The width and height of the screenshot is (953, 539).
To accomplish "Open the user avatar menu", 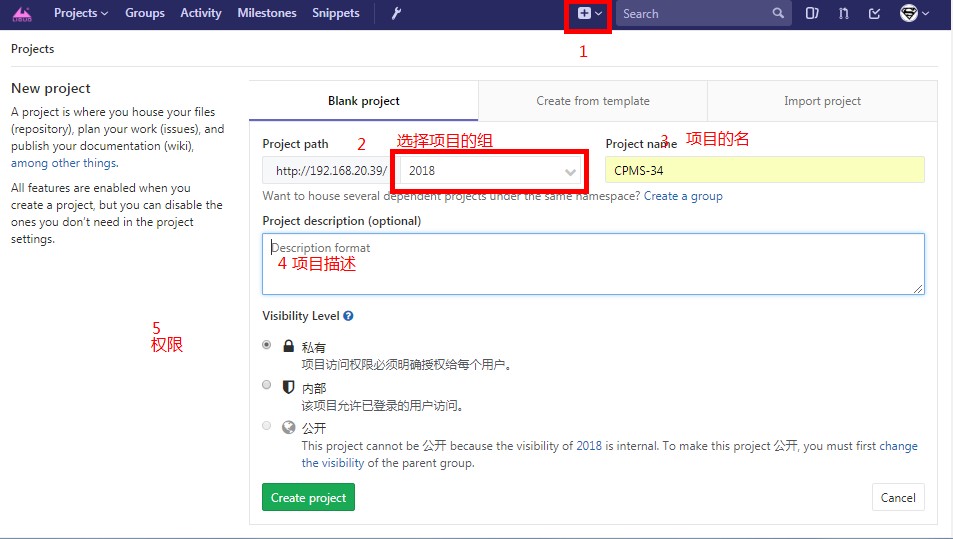I will click(914, 14).
